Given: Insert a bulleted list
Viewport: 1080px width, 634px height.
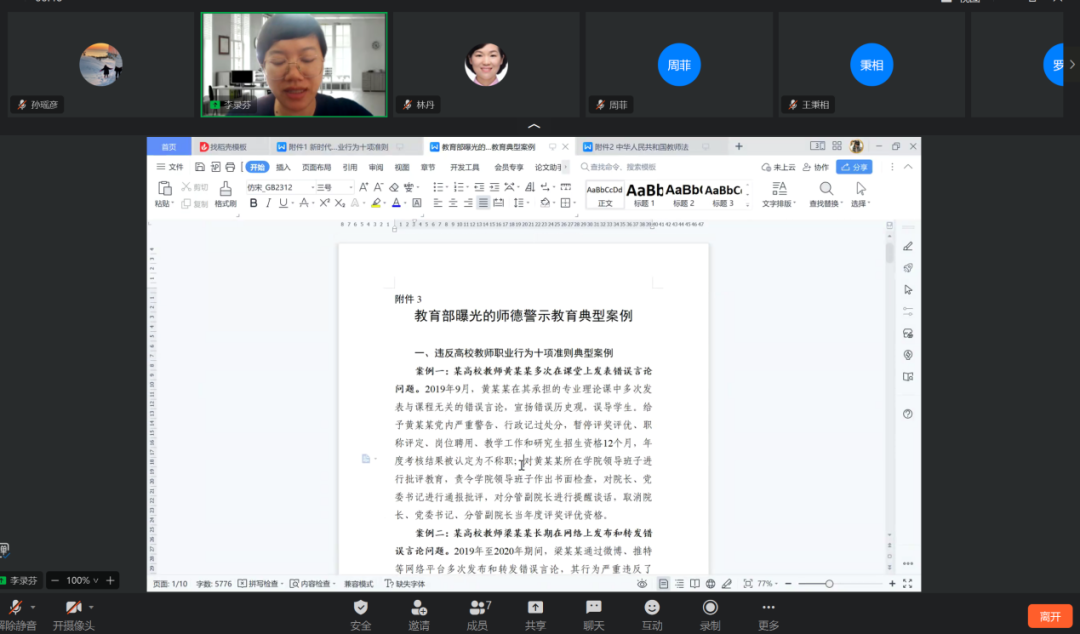Looking at the screenshot, I should click(437, 187).
